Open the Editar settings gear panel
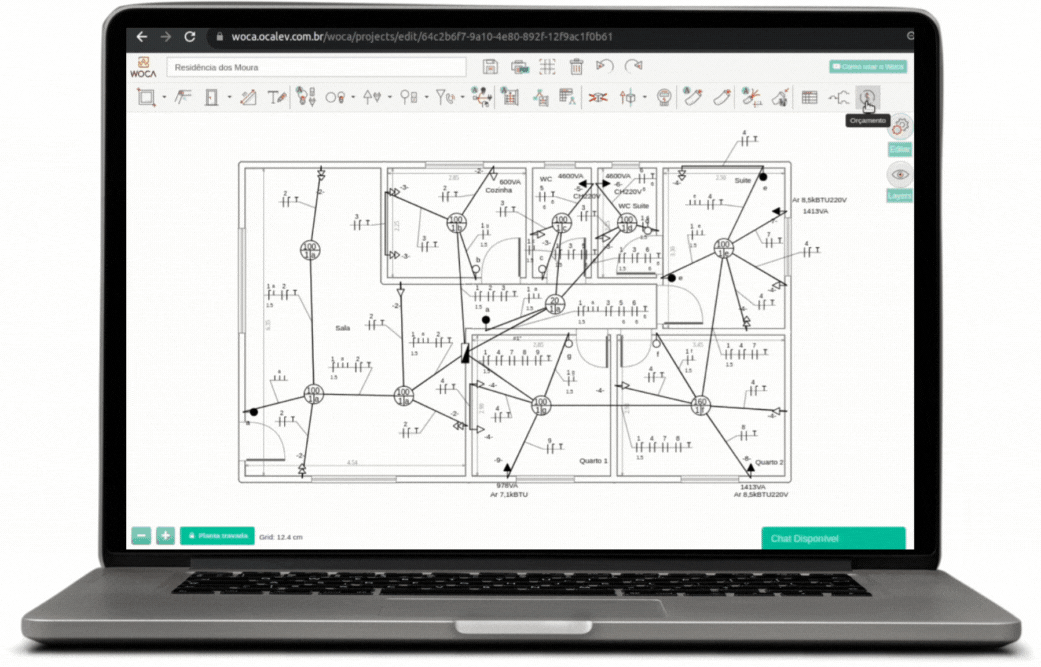The width and height of the screenshot is (1041, 667). tap(900, 127)
